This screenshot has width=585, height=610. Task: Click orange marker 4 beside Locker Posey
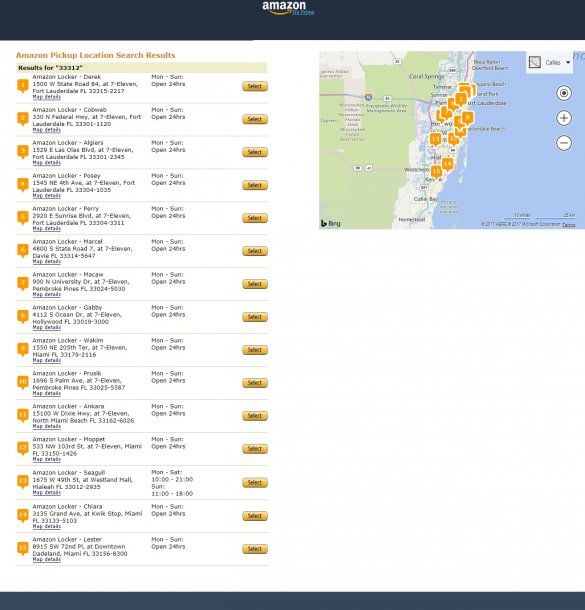click(x=23, y=185)
